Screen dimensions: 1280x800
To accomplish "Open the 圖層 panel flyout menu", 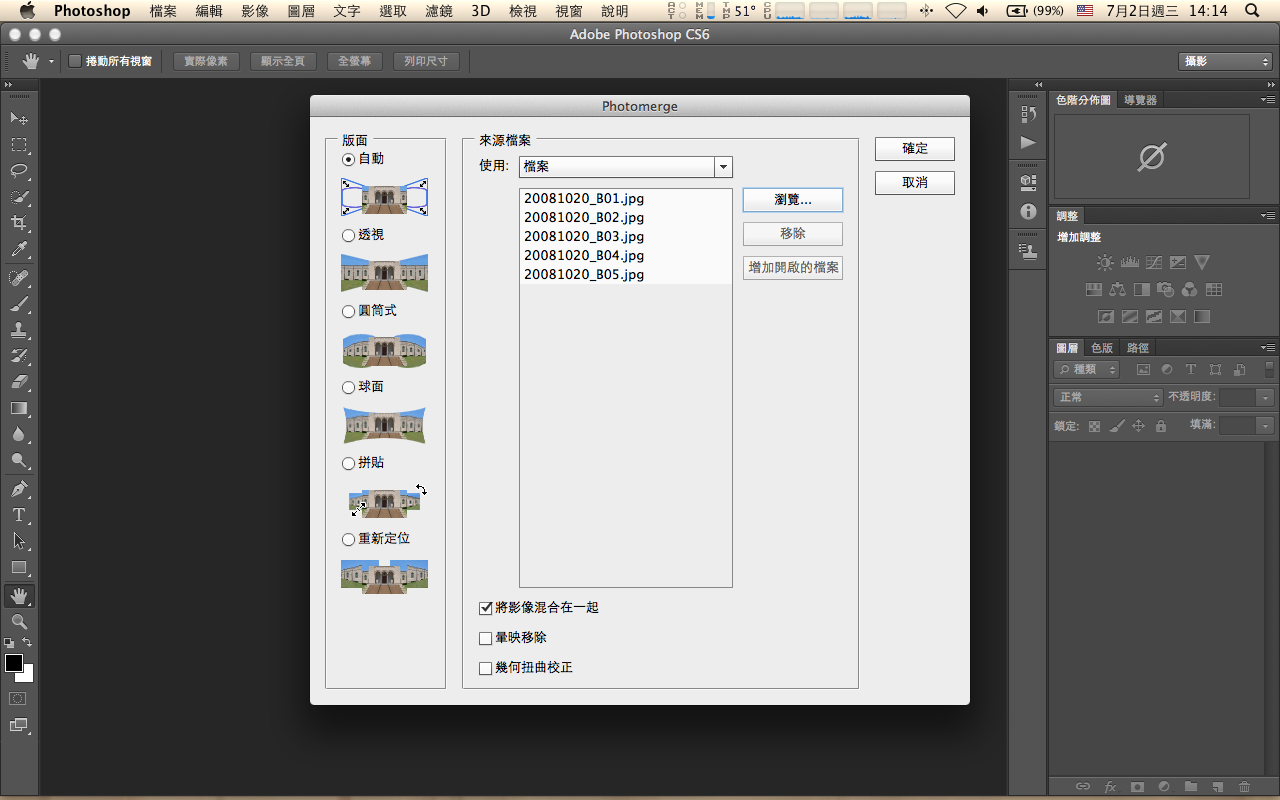I will (x=1268, y=347).
